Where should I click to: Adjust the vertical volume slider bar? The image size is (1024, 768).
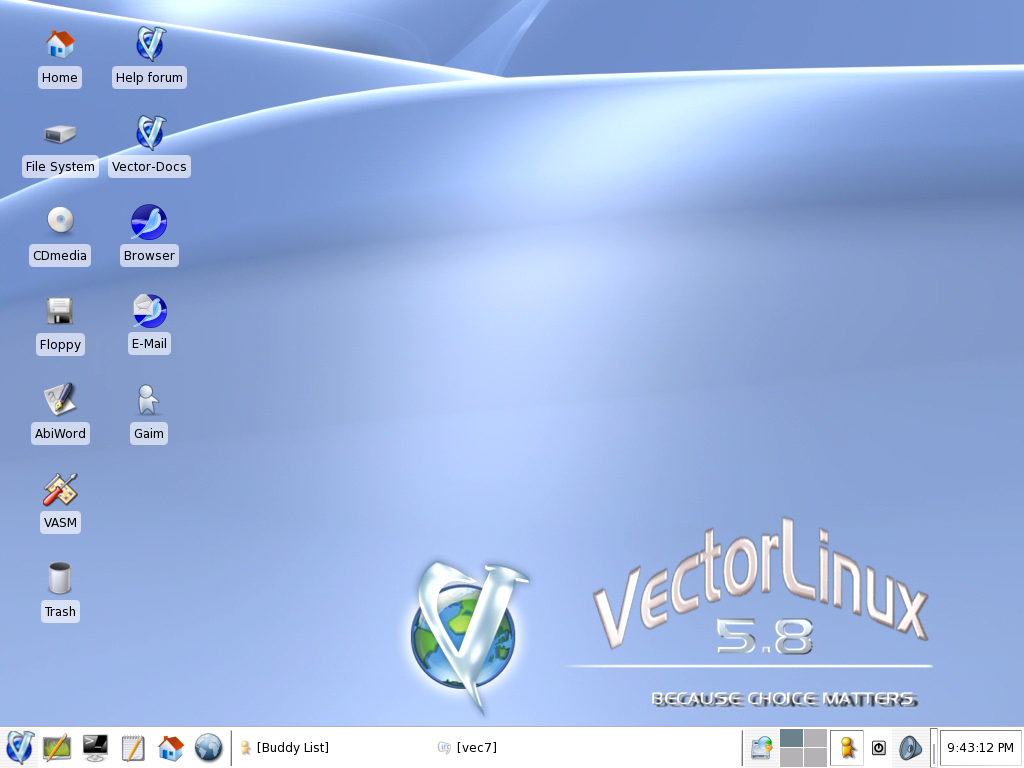[934, 748]
